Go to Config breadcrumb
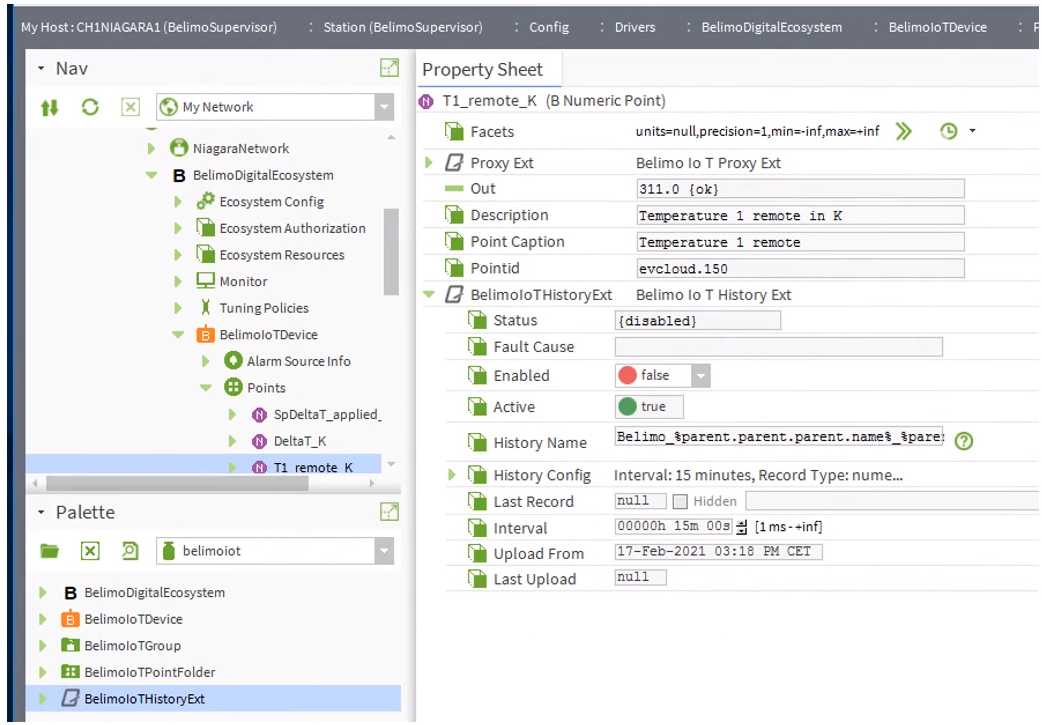This screenshot has height=725, width=1042. pyautogui.click(x=549, y=27)
